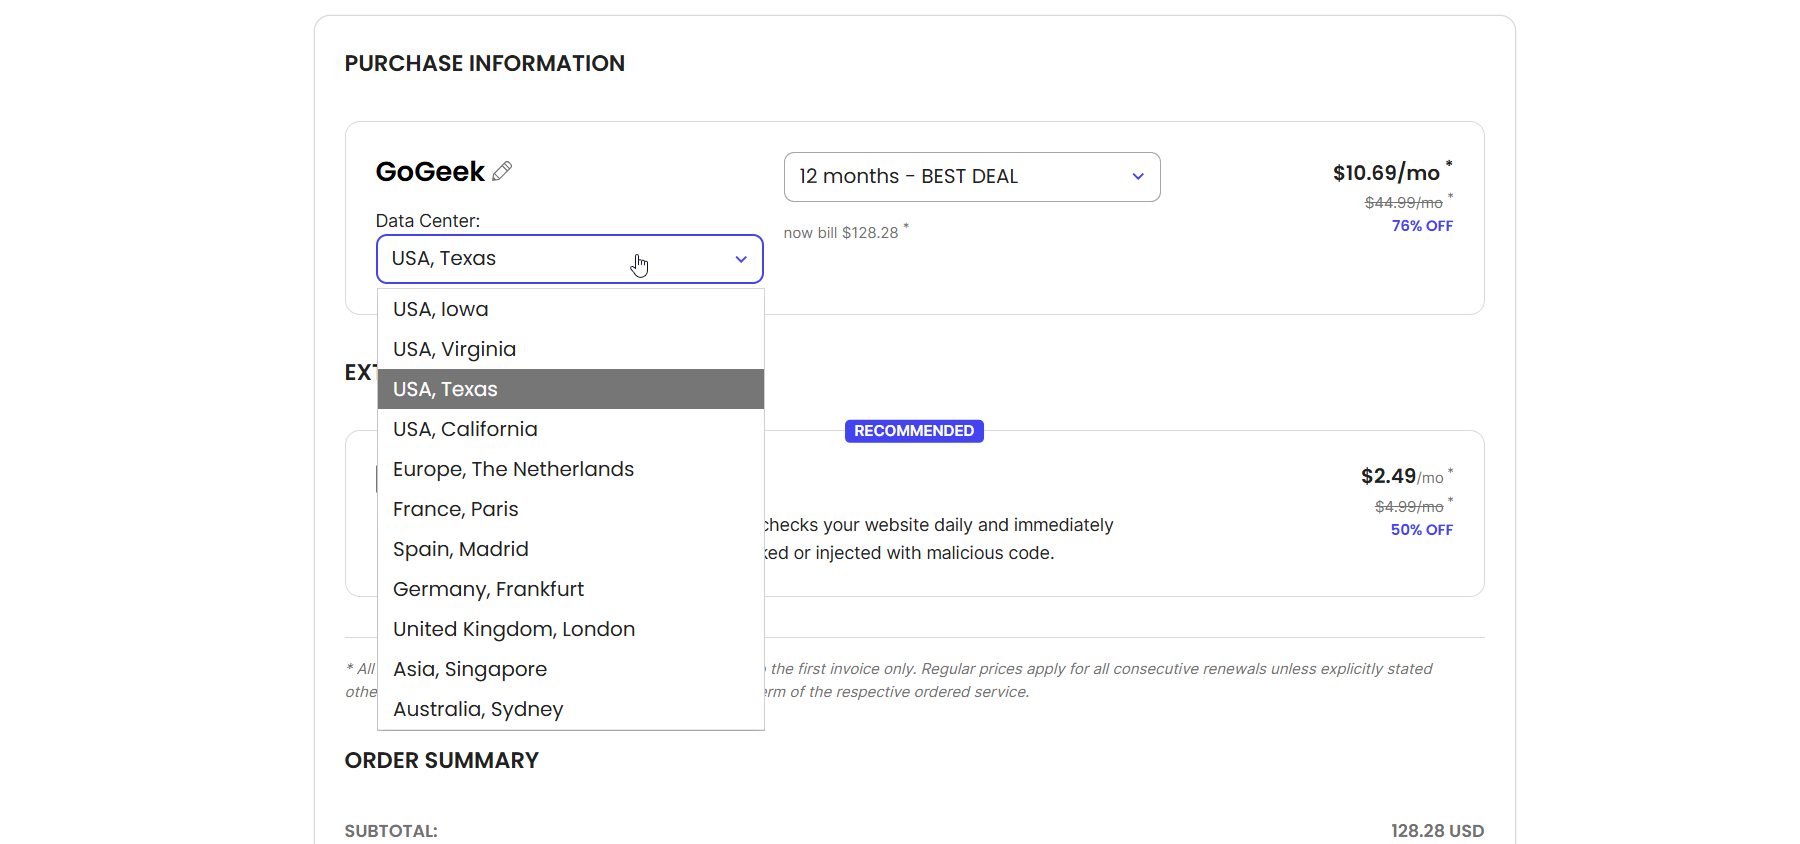Viewport: 1800px width, 844px height.
Task: Click the $10.69/mo price text
Action: 1386,173
